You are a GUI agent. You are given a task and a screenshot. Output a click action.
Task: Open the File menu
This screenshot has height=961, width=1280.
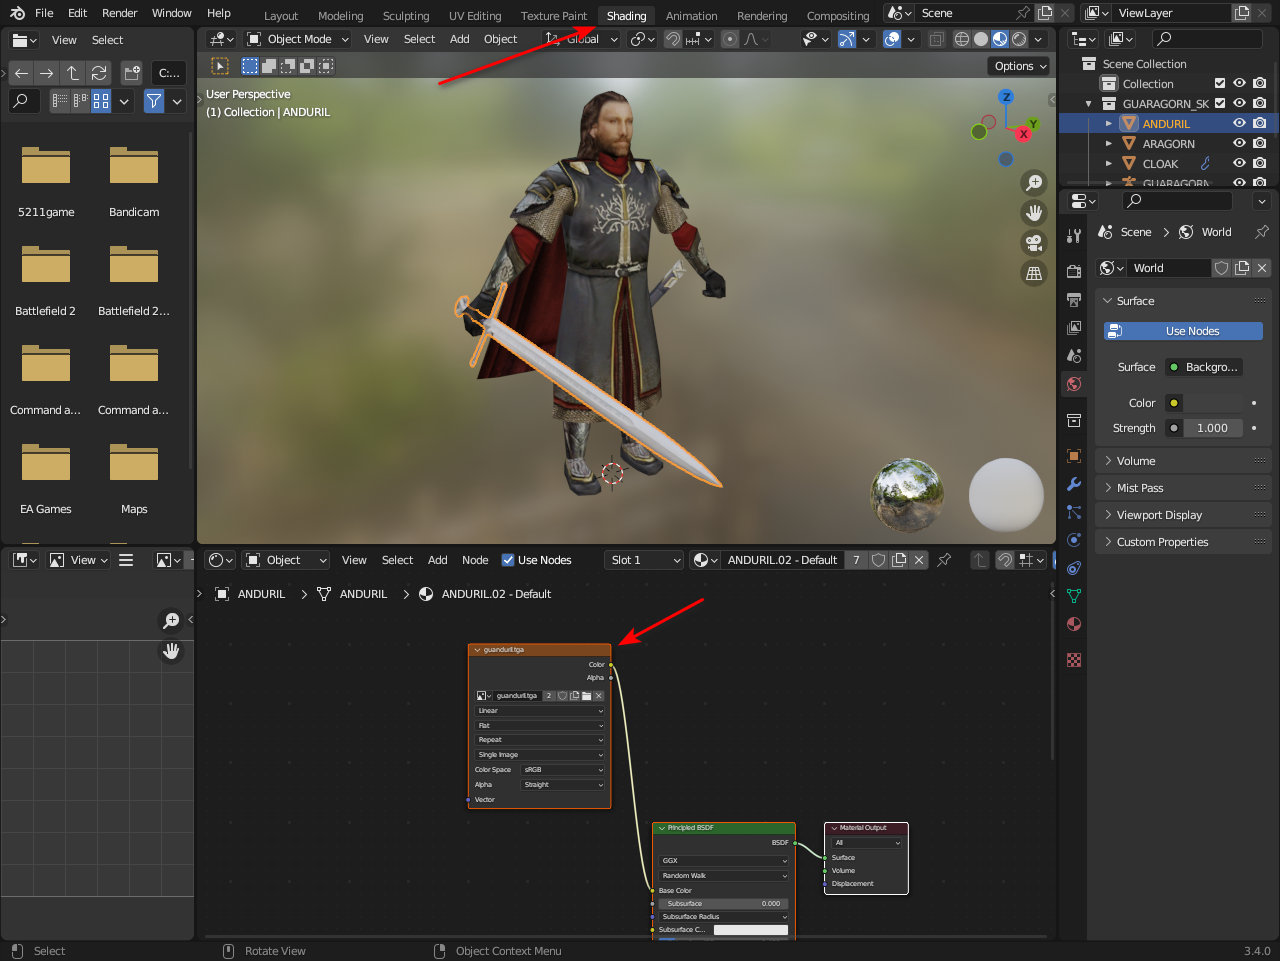pos(44,13)
